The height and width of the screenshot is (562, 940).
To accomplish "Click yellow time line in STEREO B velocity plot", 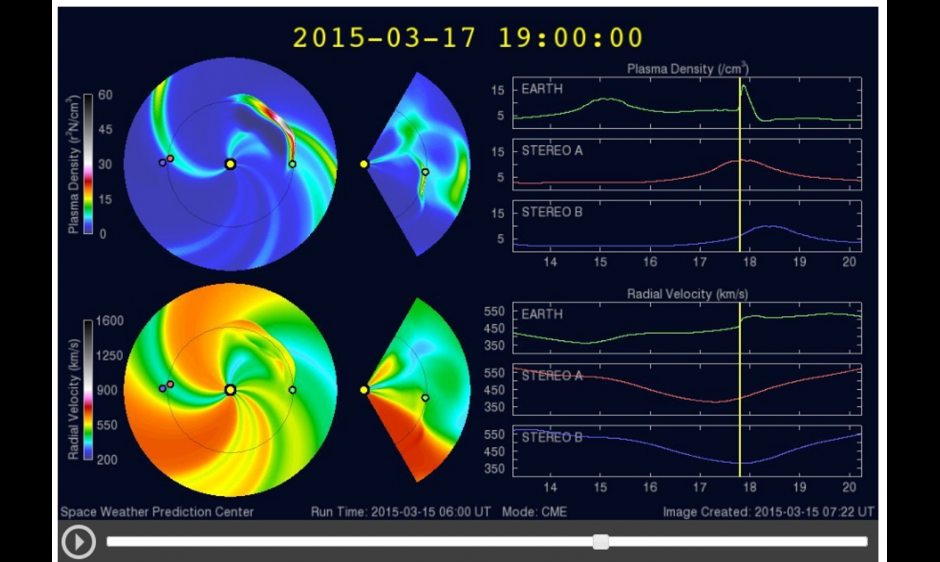I will pyautogui.click(x=740, y=450).
